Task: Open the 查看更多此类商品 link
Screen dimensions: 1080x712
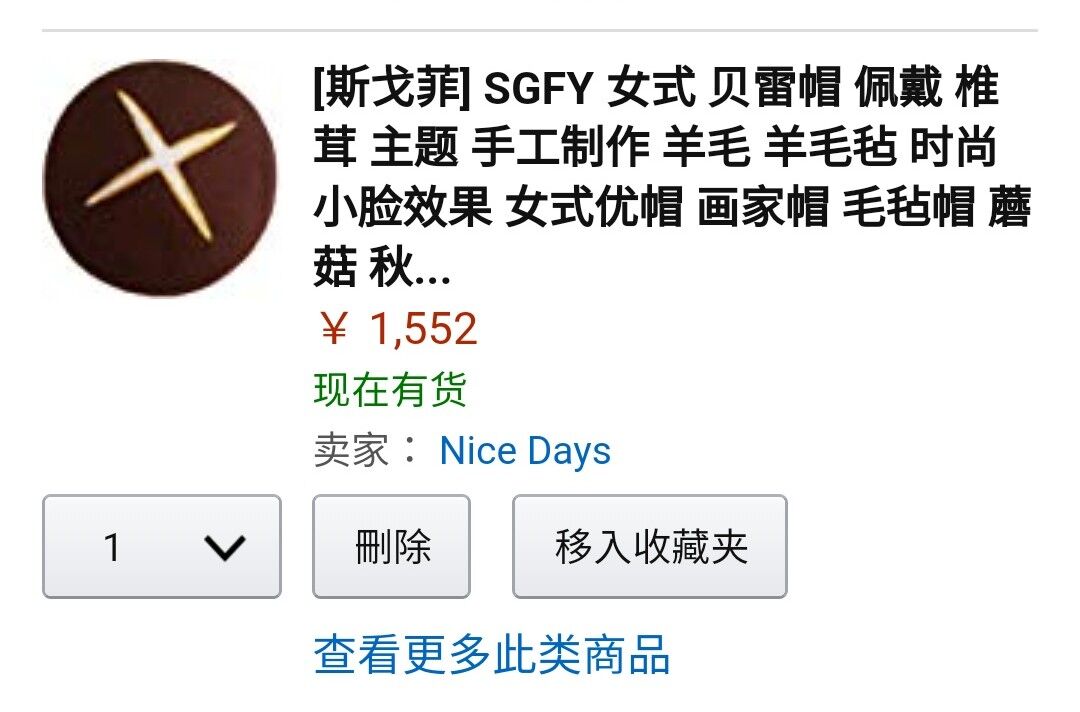Action: [x=492, y=654]
